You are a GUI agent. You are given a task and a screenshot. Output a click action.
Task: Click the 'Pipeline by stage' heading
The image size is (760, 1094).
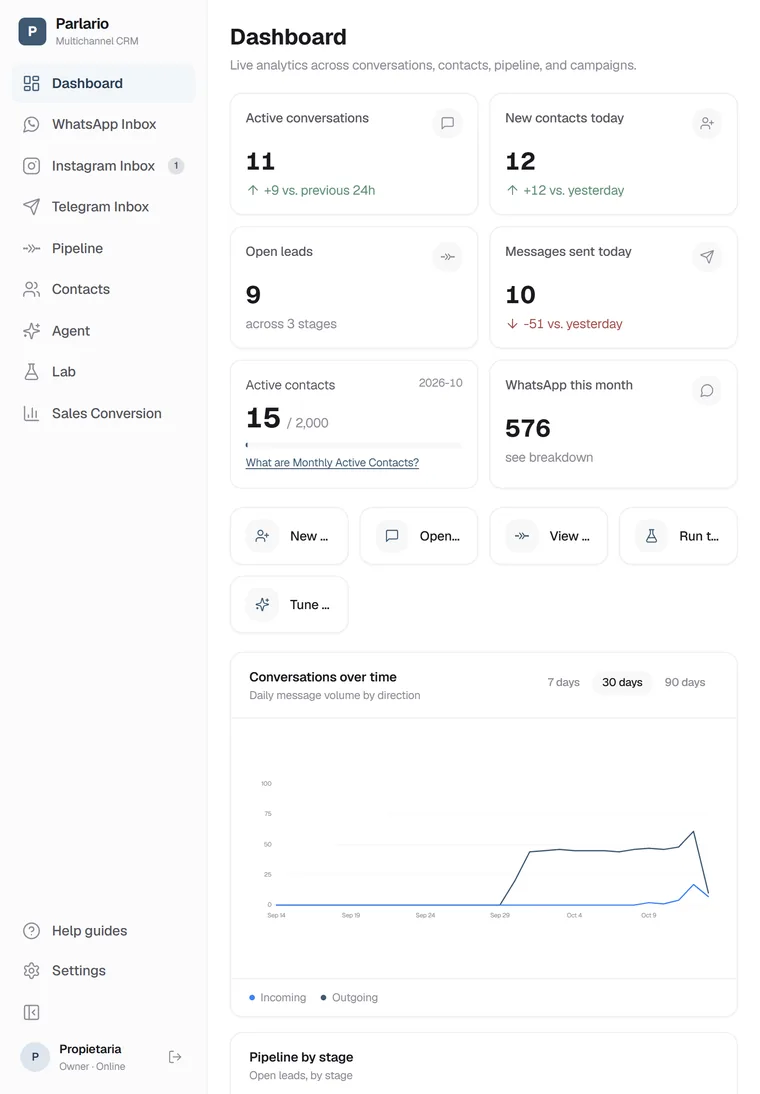301,1057
